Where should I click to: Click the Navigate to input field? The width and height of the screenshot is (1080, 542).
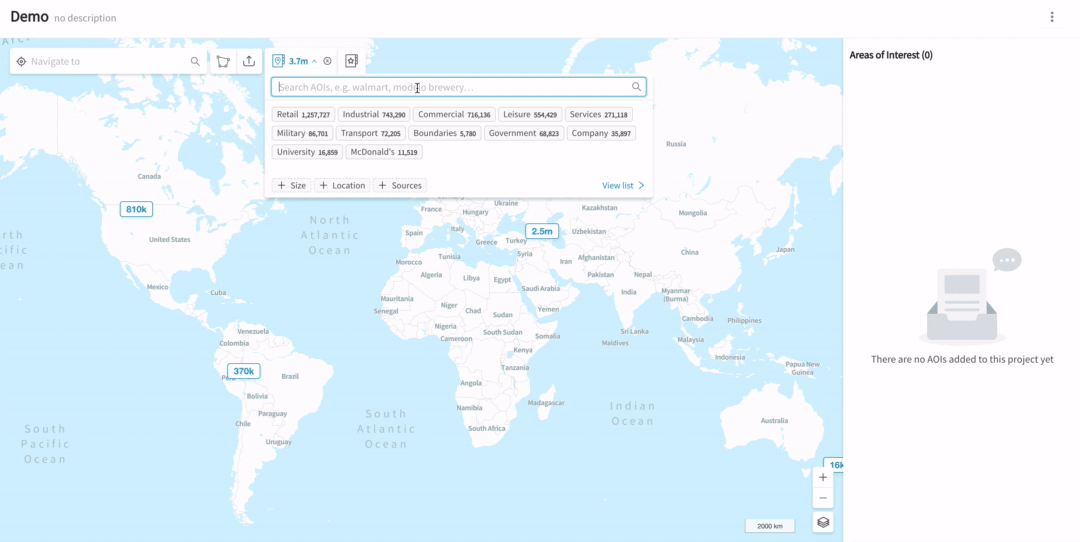pos(109,61)
